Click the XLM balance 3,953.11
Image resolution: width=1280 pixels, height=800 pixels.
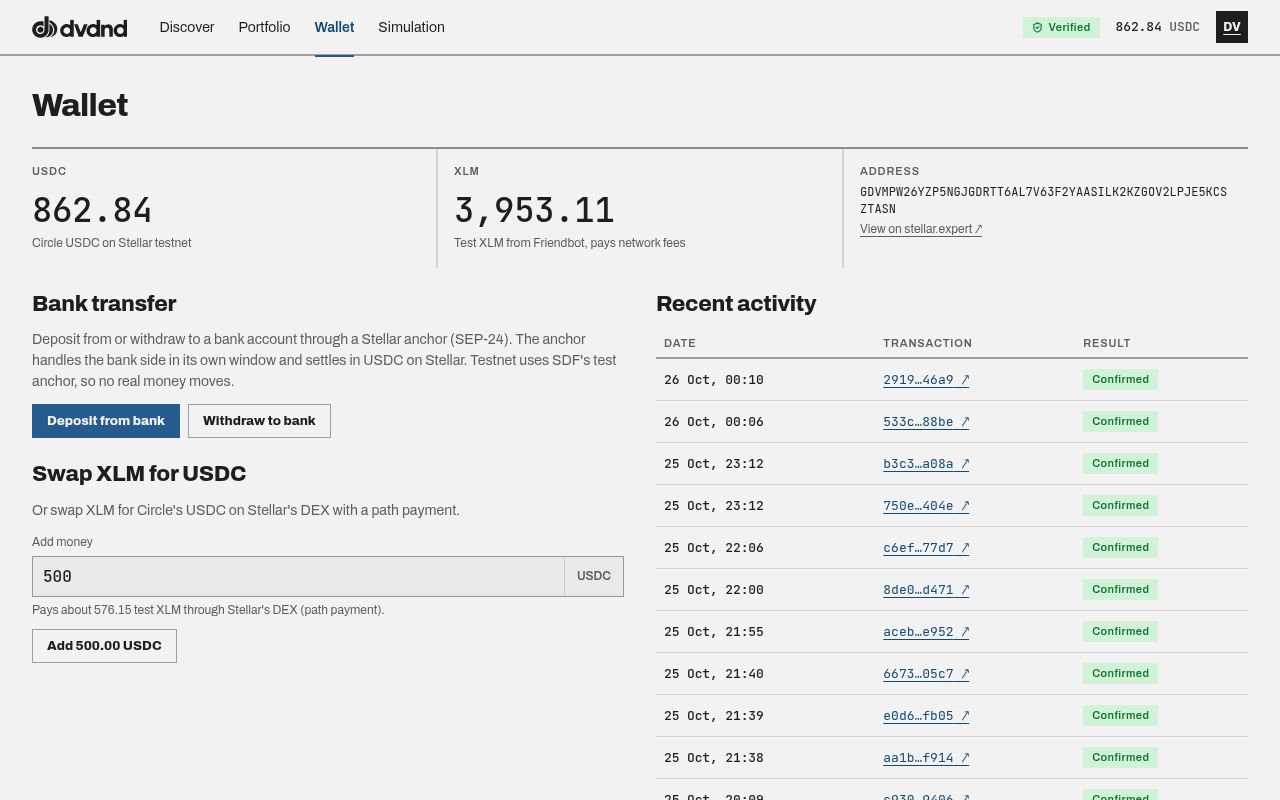(x=534, y=210)
